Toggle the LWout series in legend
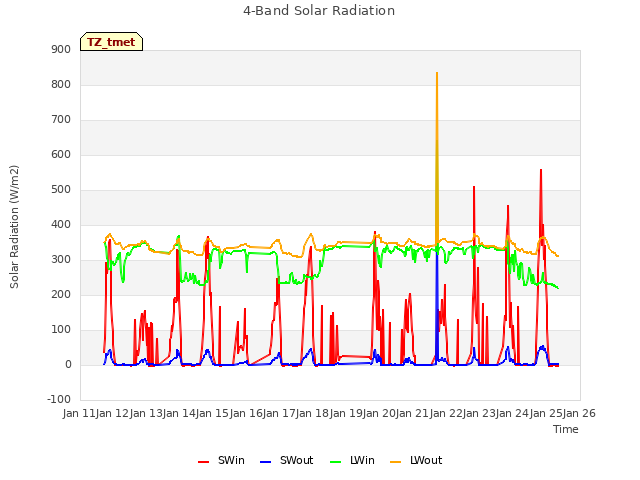Image resolution: width=640 pixels, height=480 pixels. tap(416, 460)
